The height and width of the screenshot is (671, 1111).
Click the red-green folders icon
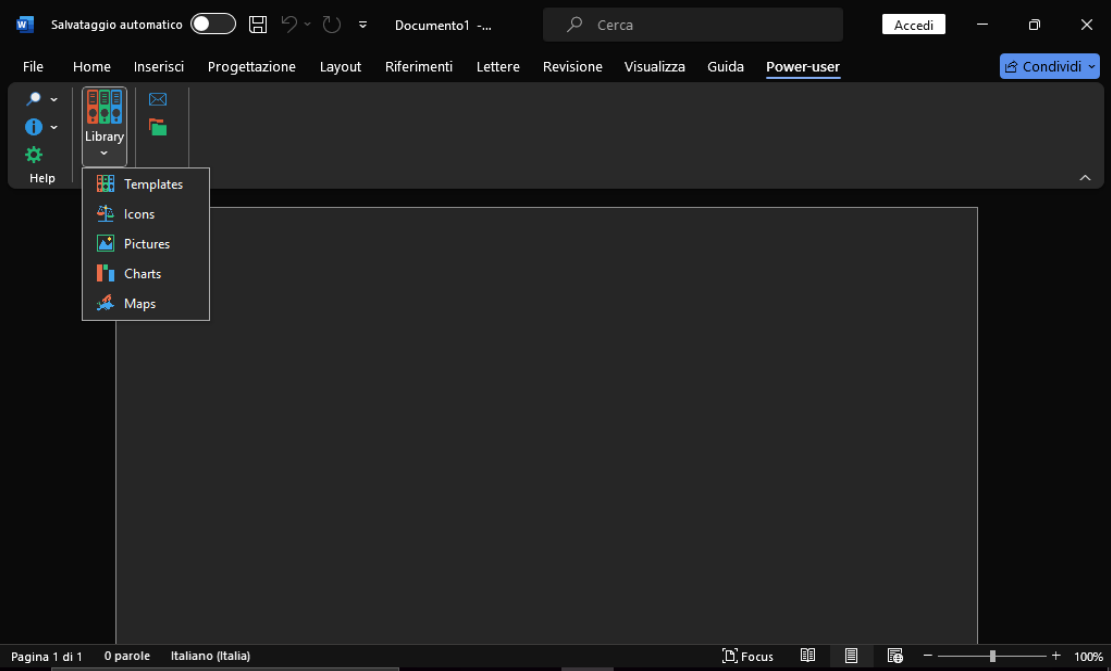(x=158, y=127)
